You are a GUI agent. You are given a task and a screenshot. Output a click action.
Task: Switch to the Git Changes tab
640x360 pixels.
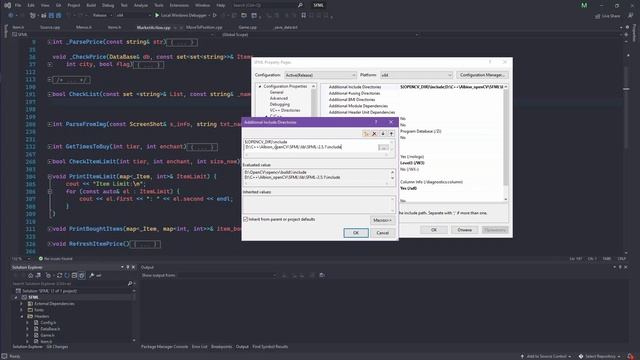pos(57,347)
